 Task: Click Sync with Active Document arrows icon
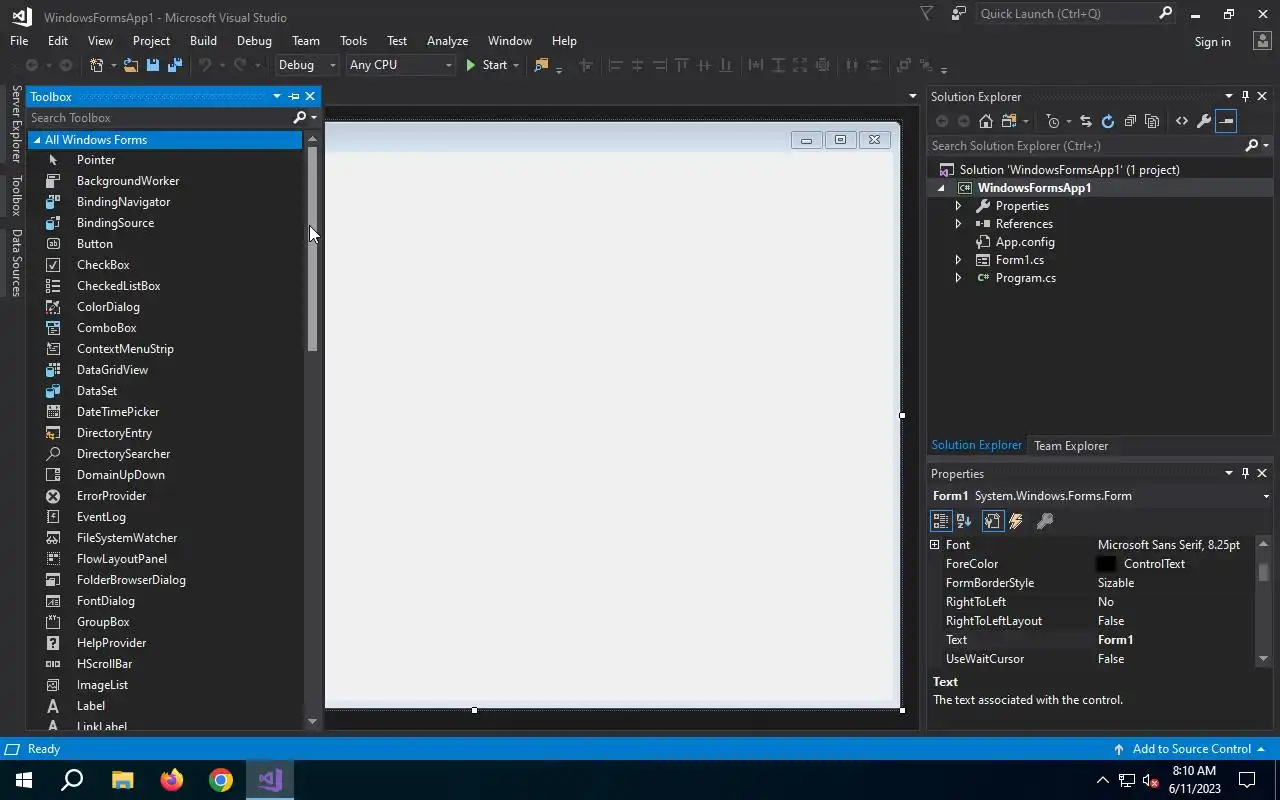pyautogui.click(x=1086, y=121)
